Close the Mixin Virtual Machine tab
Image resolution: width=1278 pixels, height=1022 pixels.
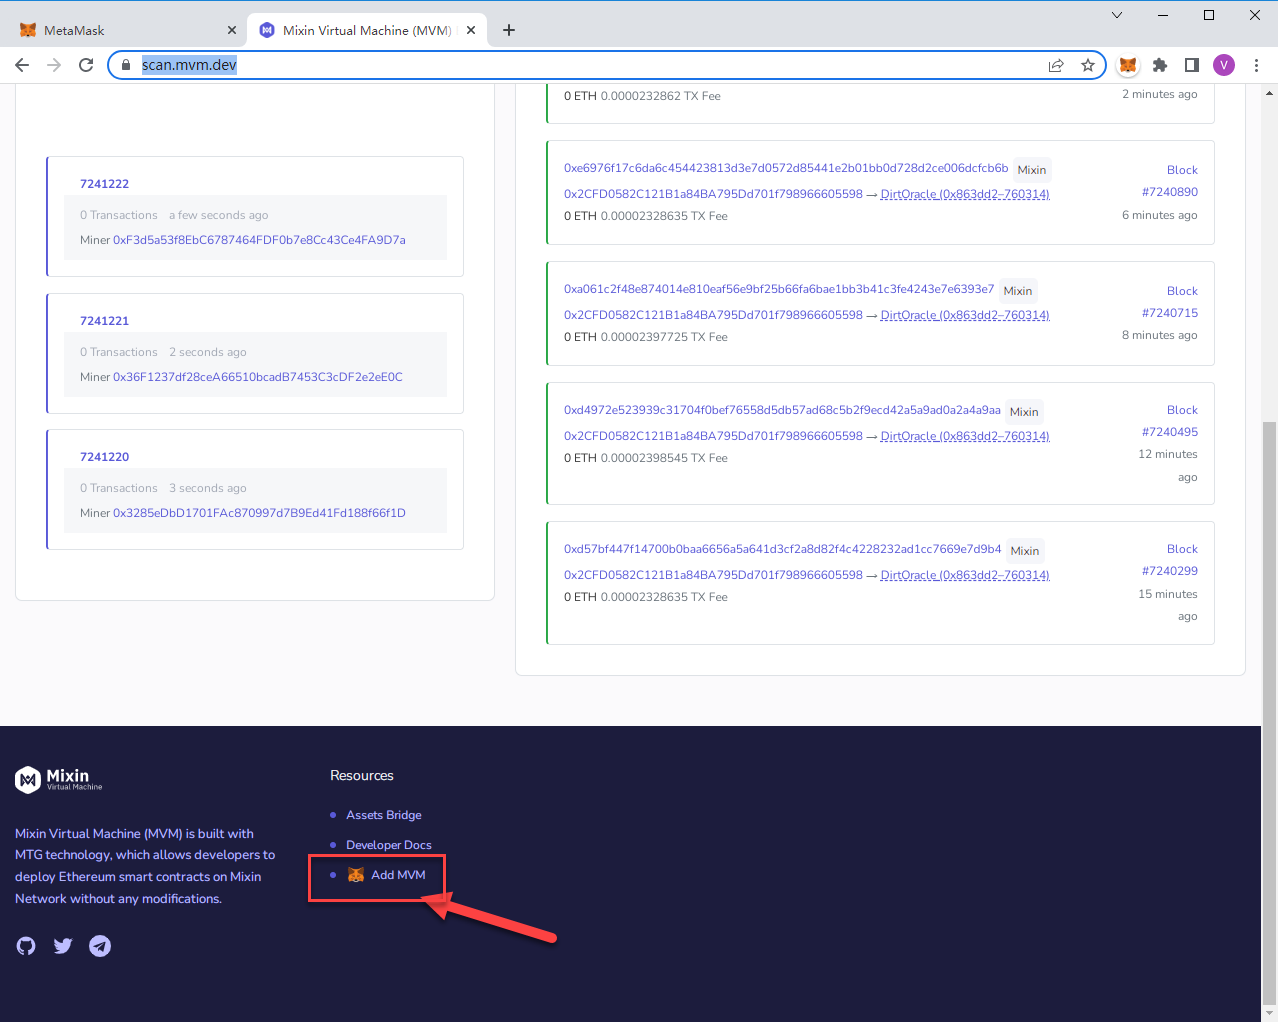pyautogui.click(x=471, y=30)
